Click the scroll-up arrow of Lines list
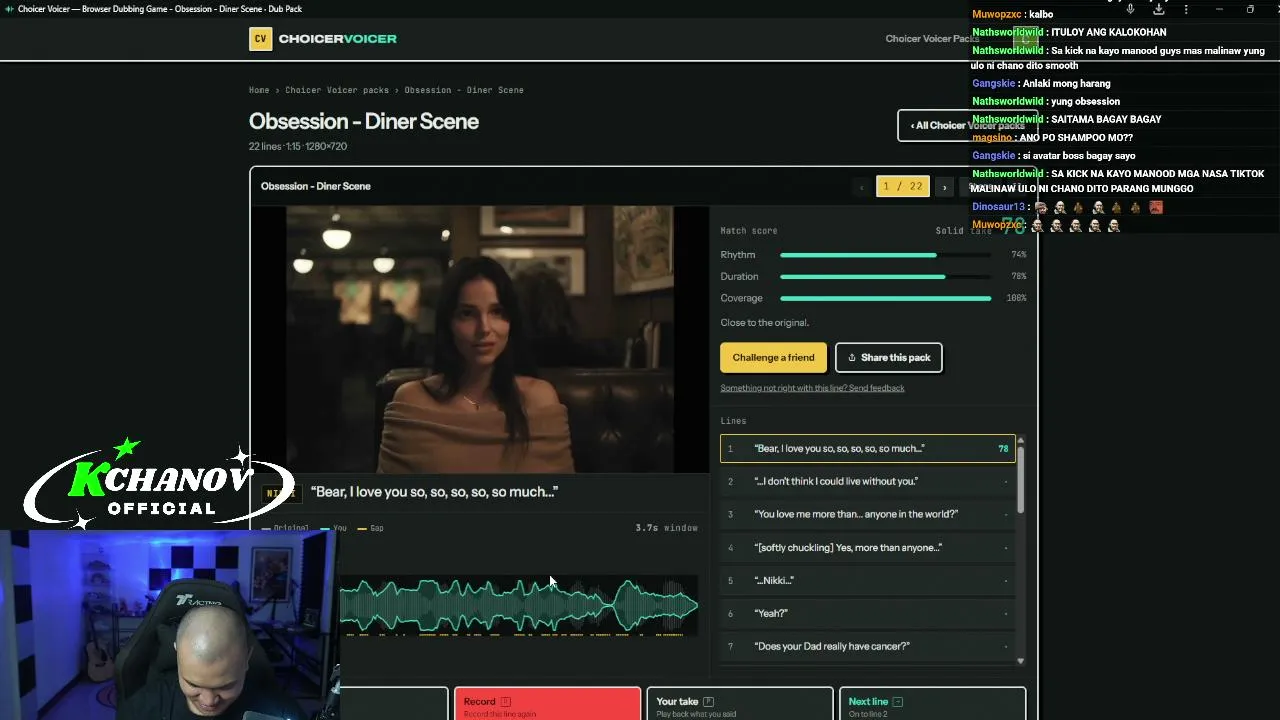 coord(1020,441)
